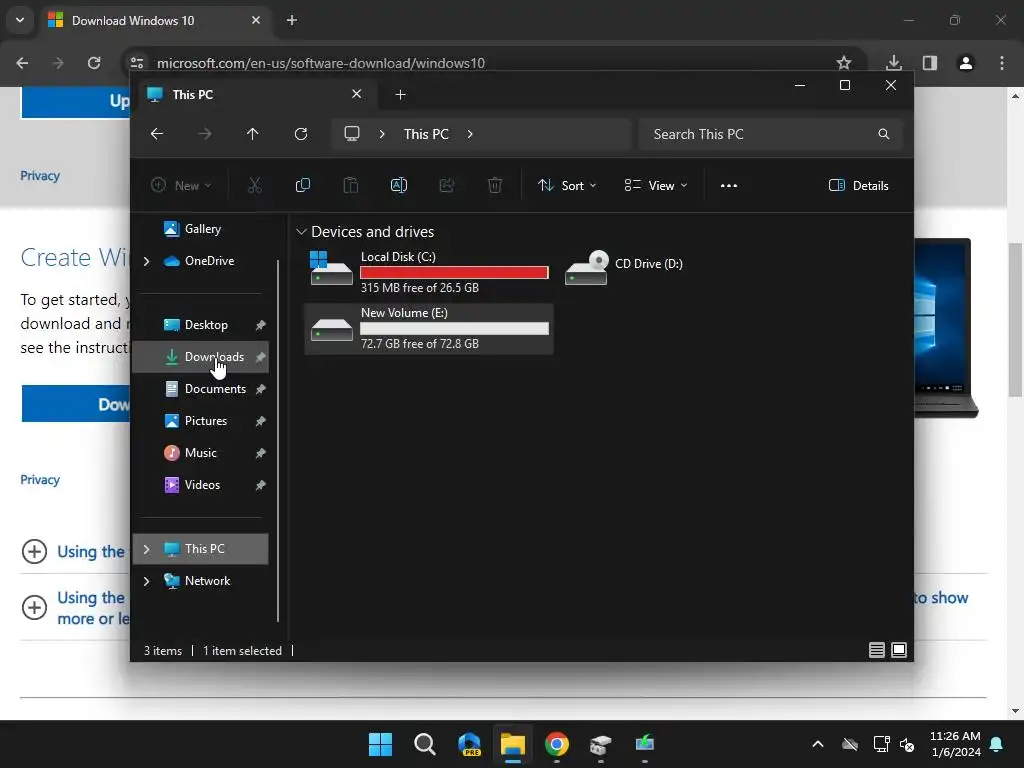Image resolution: width=1024 pixels, height=768 pixels.
Task: Open Chrome side panel icon
Action: 930,63
